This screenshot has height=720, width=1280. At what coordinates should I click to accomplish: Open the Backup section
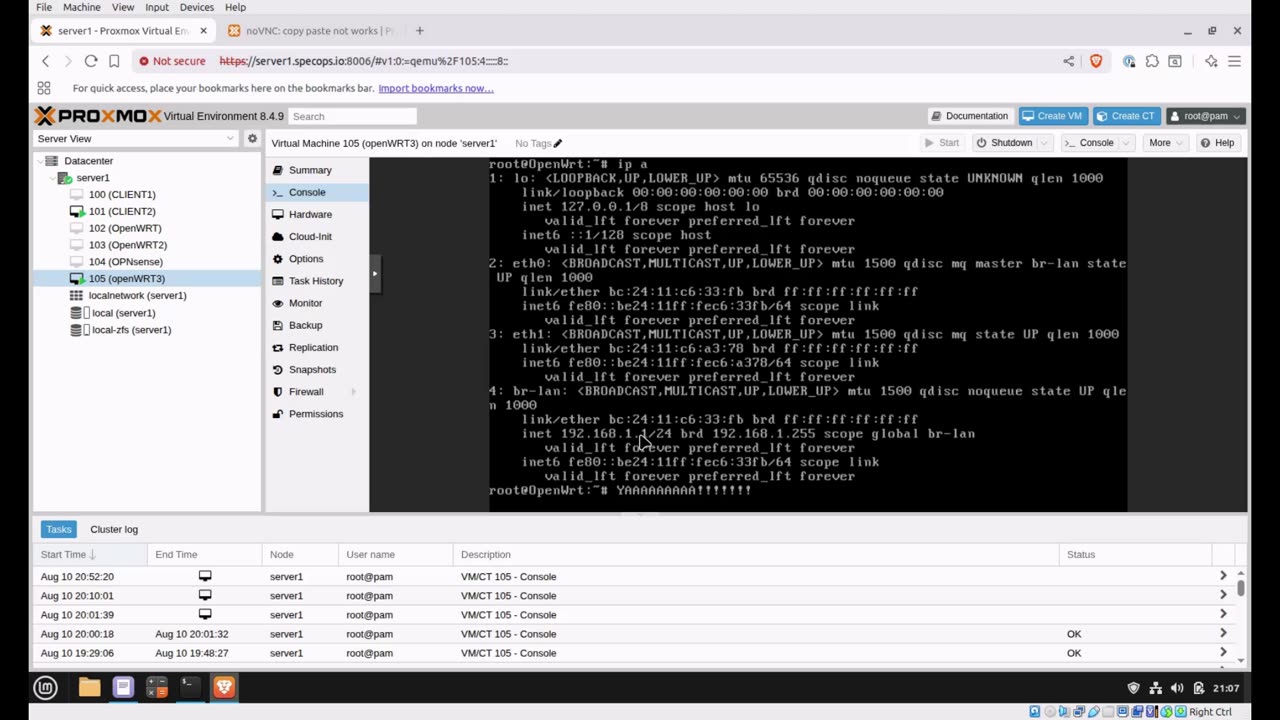pyautogui.click(x=305, y=325)
